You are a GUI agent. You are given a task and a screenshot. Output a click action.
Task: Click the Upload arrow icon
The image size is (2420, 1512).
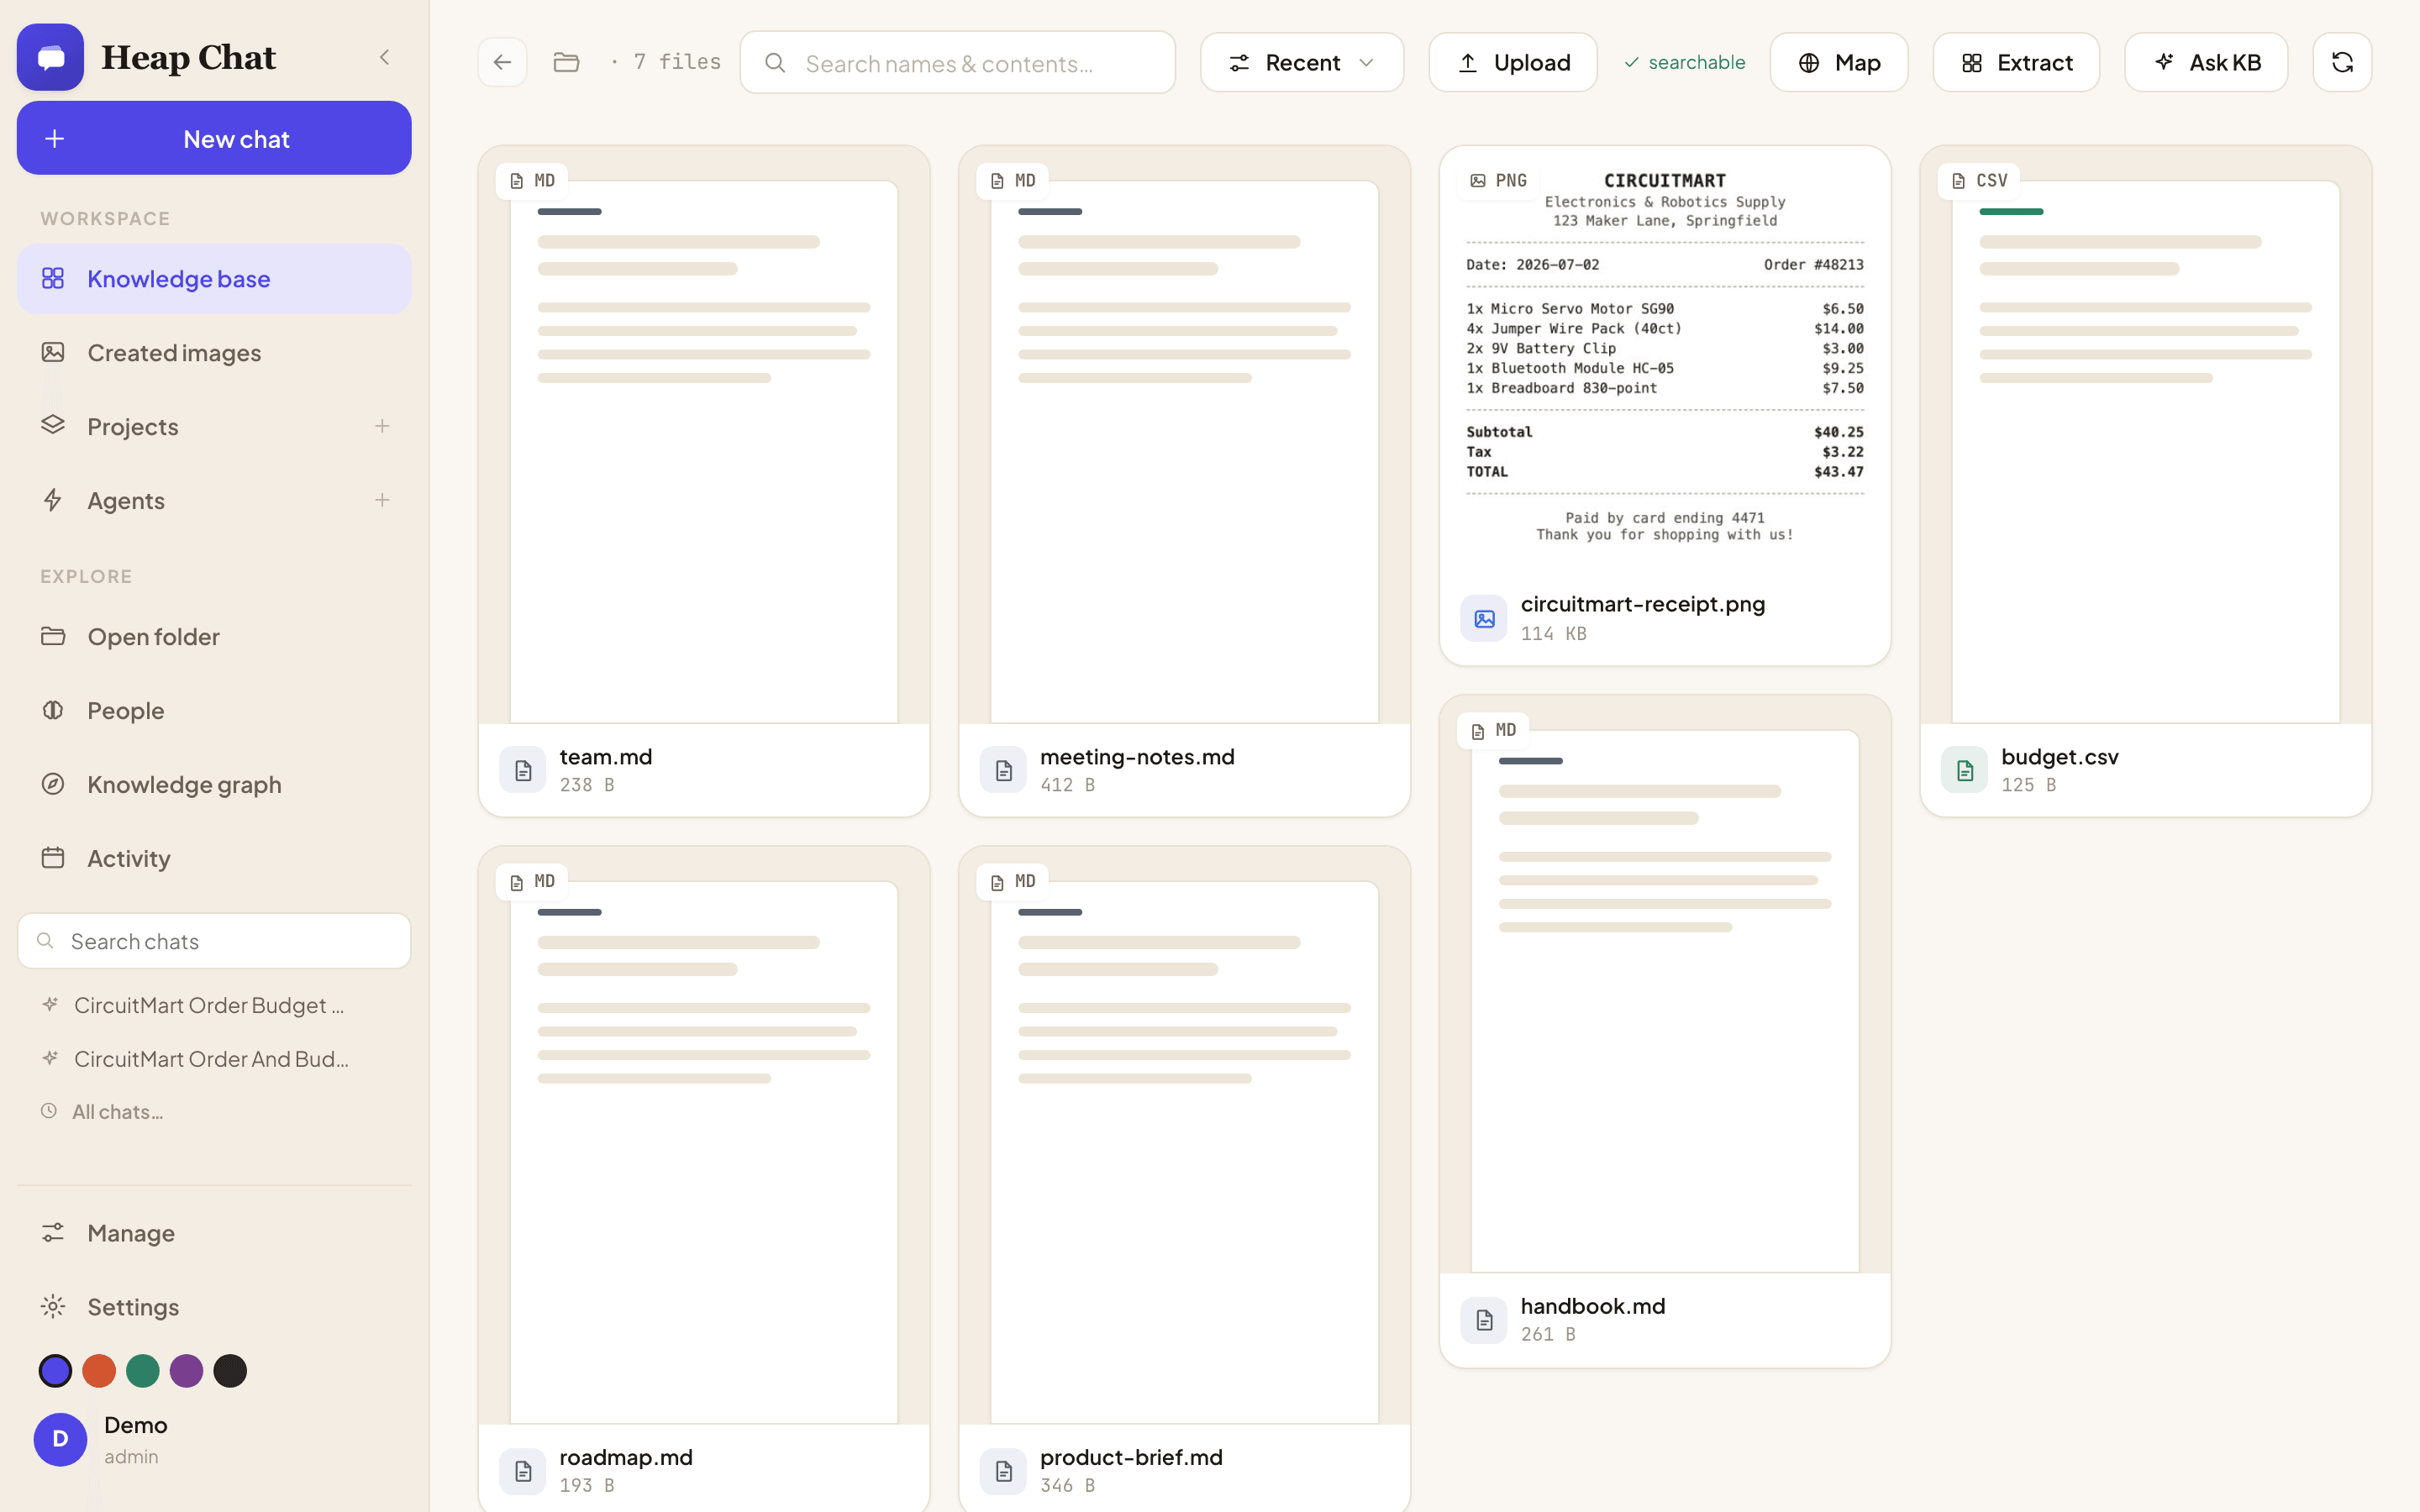pyautogui.click(x=1467, y=63)
